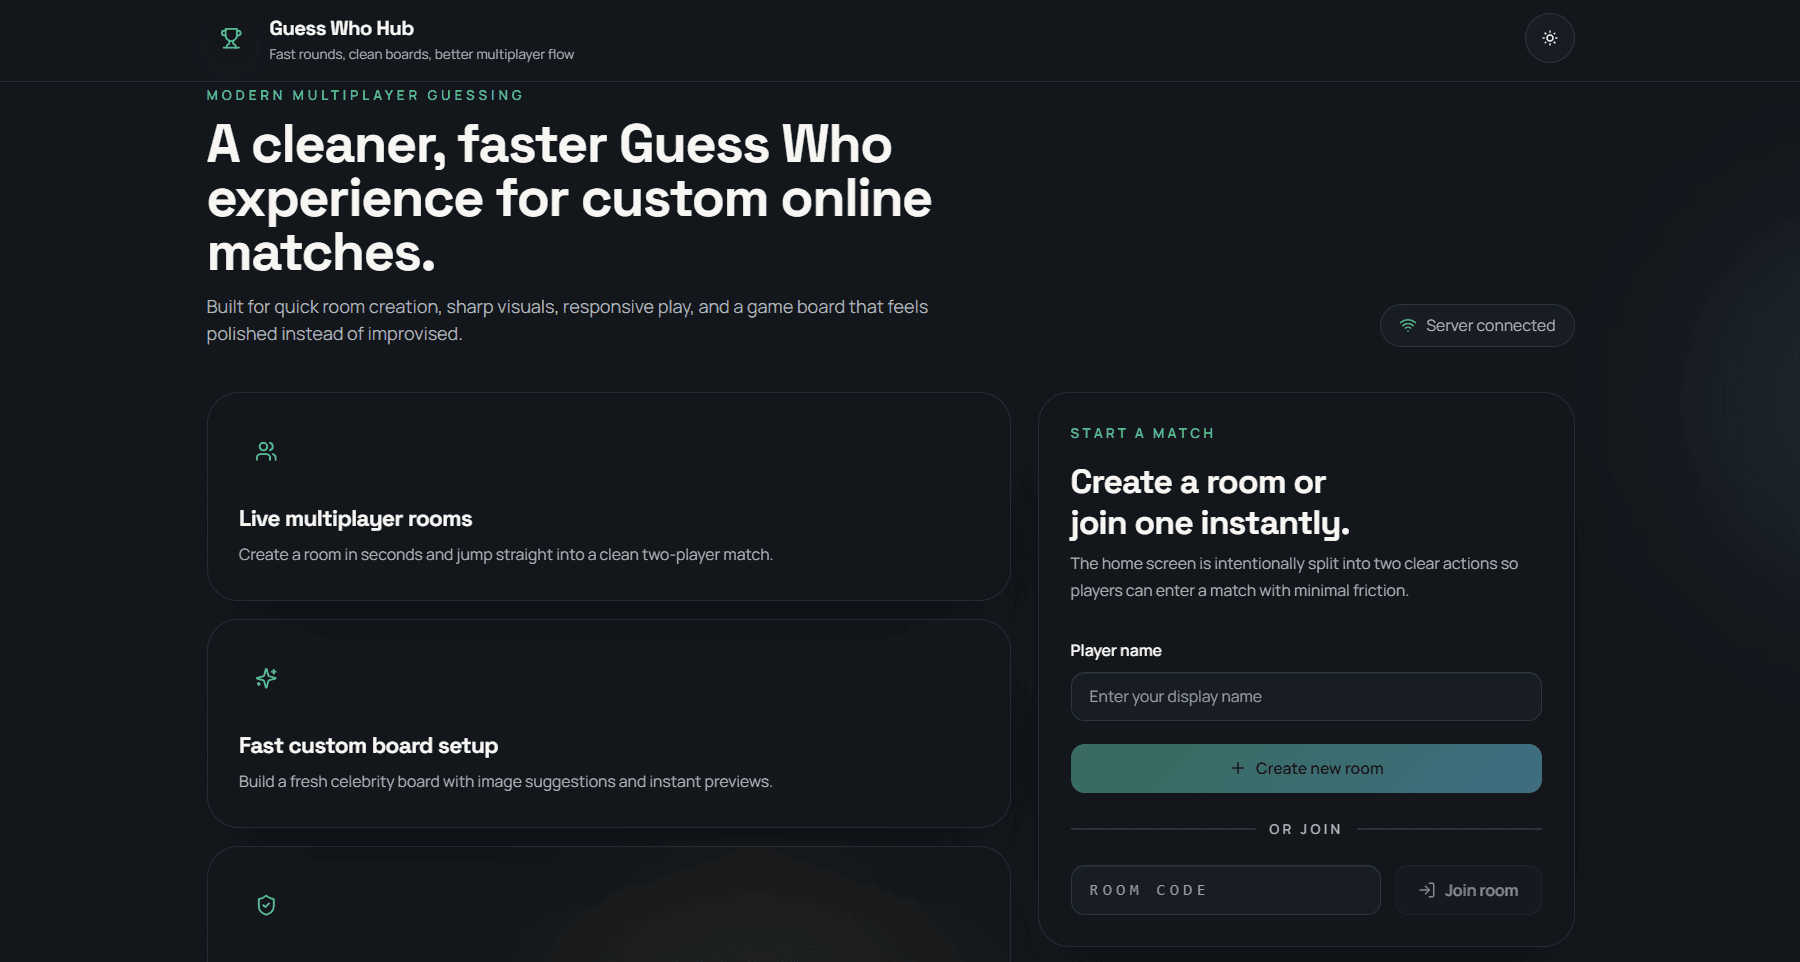Select the Live multiplayer rooms heading
This screenshot has width=1800, height=962.
coord(355,519)
